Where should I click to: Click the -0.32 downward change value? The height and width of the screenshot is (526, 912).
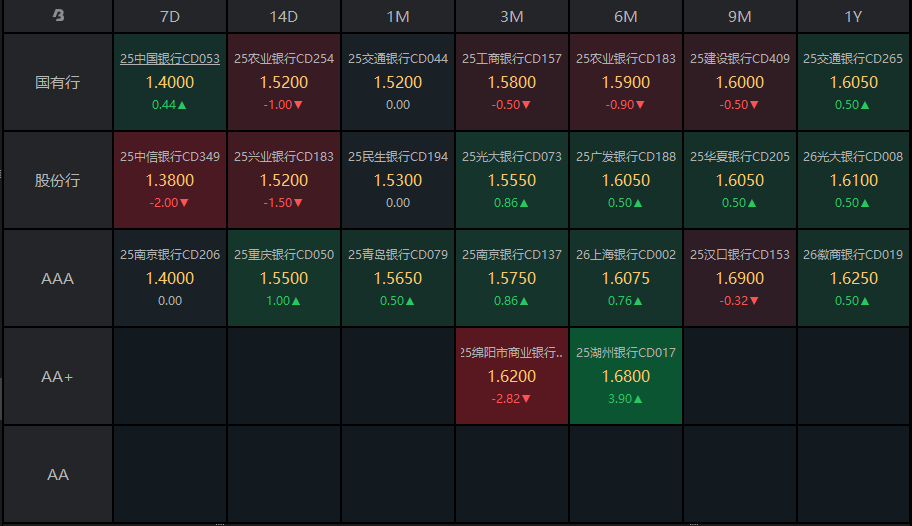(x=739, y=301)
